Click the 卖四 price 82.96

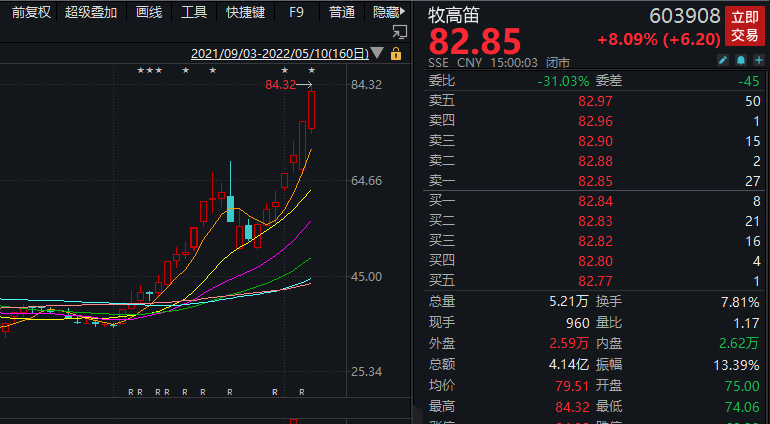(x=595, y=121)
